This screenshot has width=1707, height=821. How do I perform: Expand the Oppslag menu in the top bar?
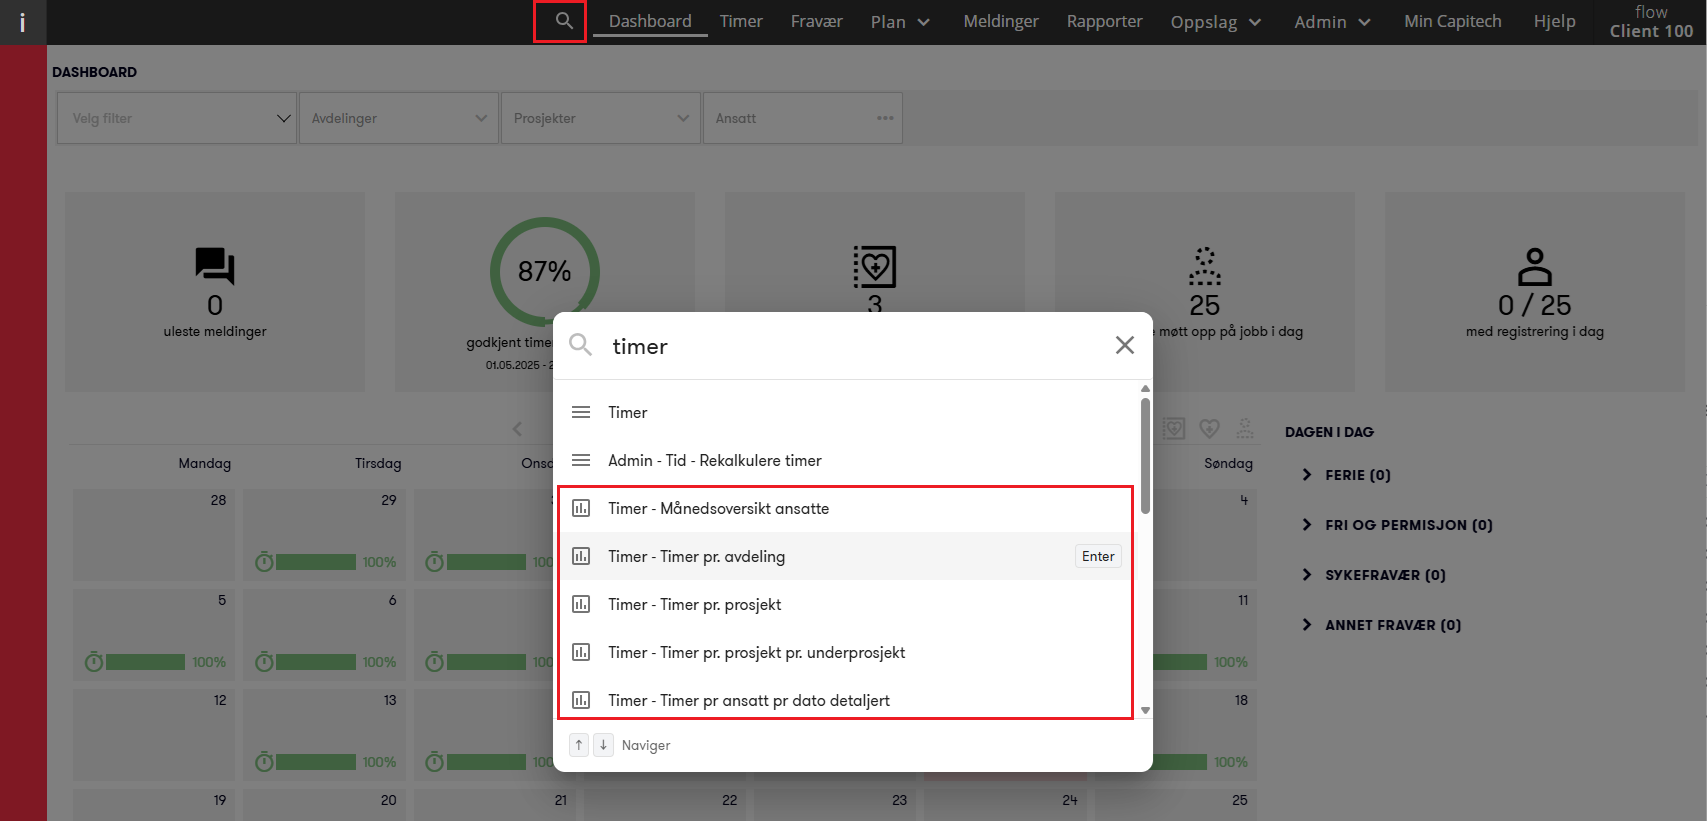point(1216,22)
